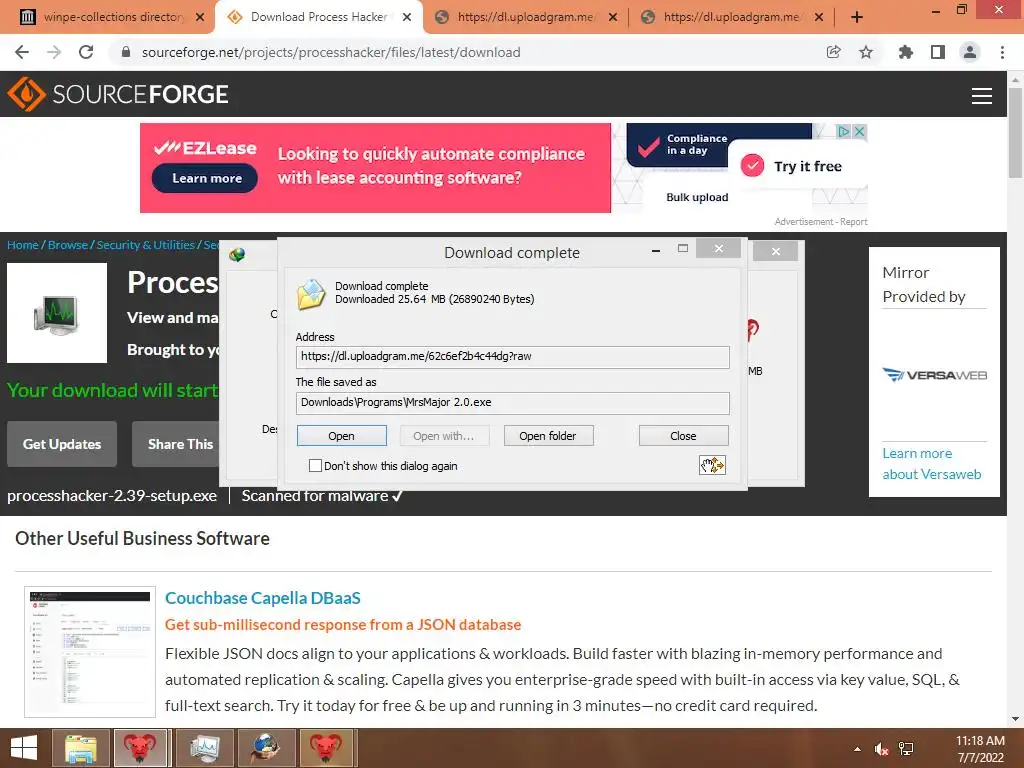Click the download manager drag-drop hand icon
This screenshot has height=768, width=1024.
[x=712, y=465]
